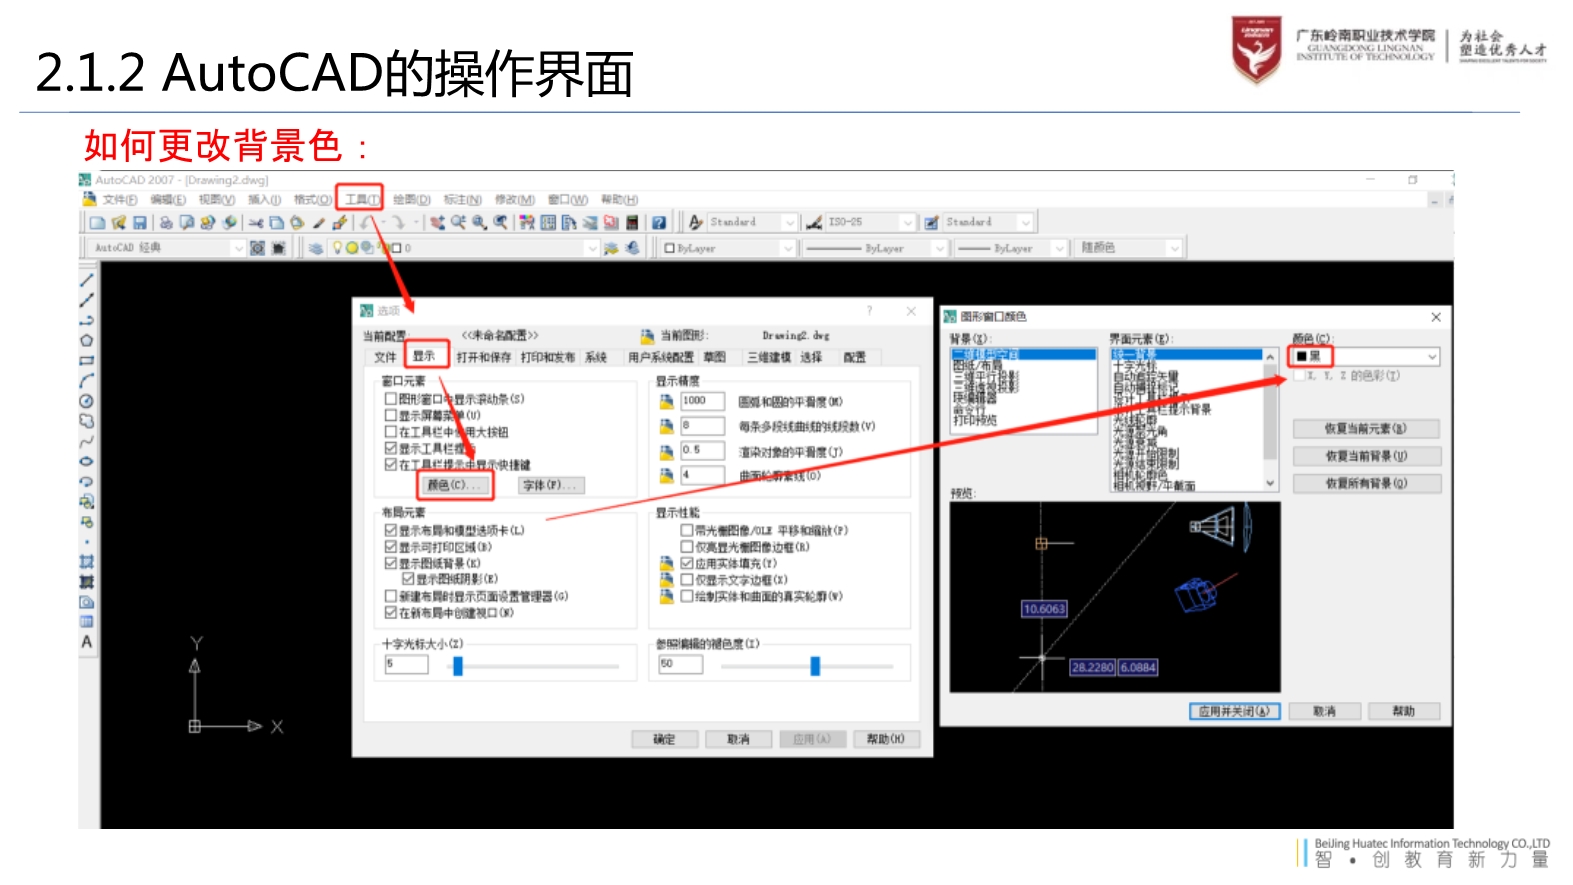Click the Layer Properties Manager icon

coord(316,248)
